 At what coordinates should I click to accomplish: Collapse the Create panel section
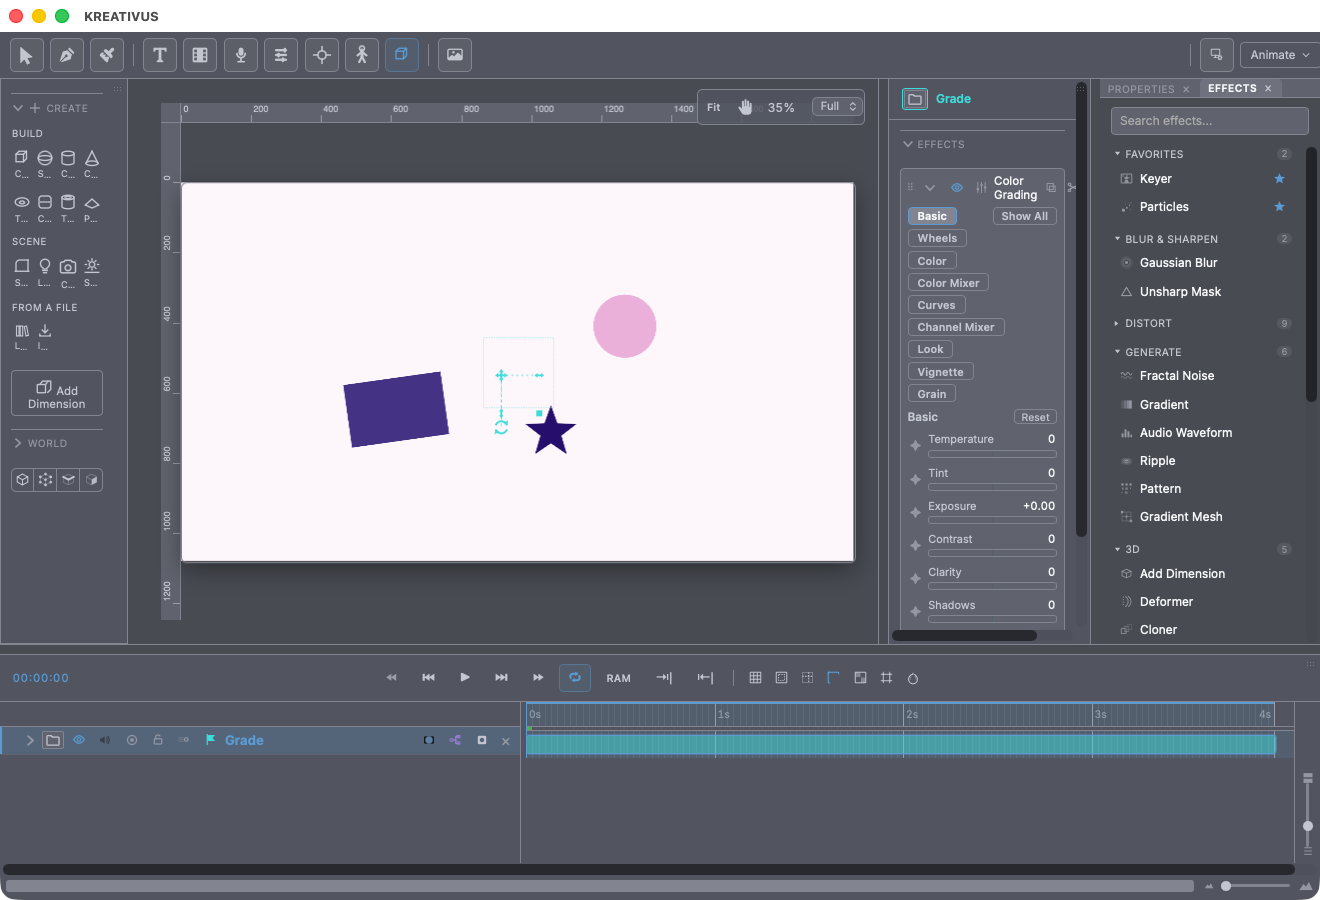[18, 108]
